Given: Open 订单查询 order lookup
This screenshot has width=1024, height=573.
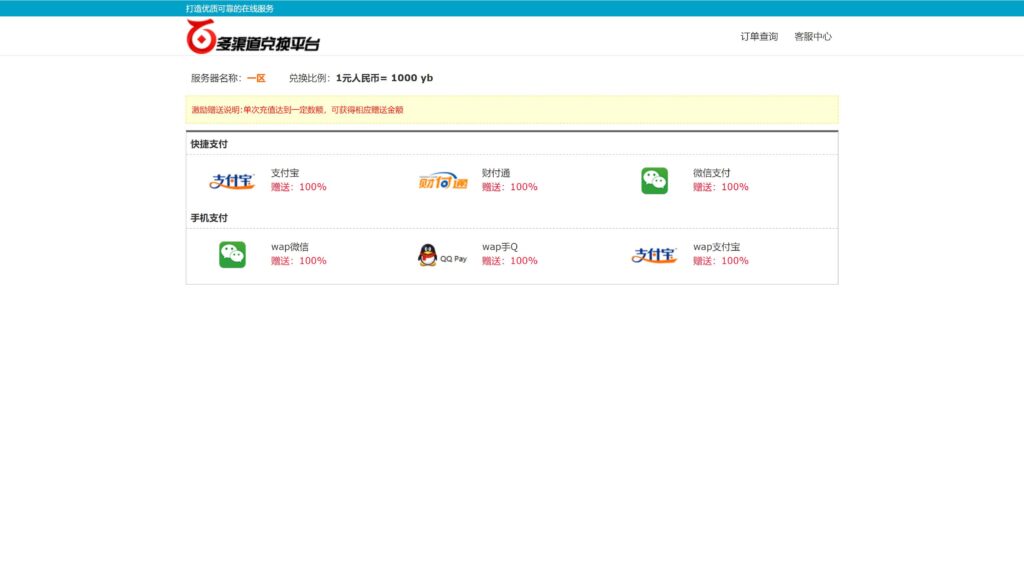Looking at the screenshot, I should 759,37.
